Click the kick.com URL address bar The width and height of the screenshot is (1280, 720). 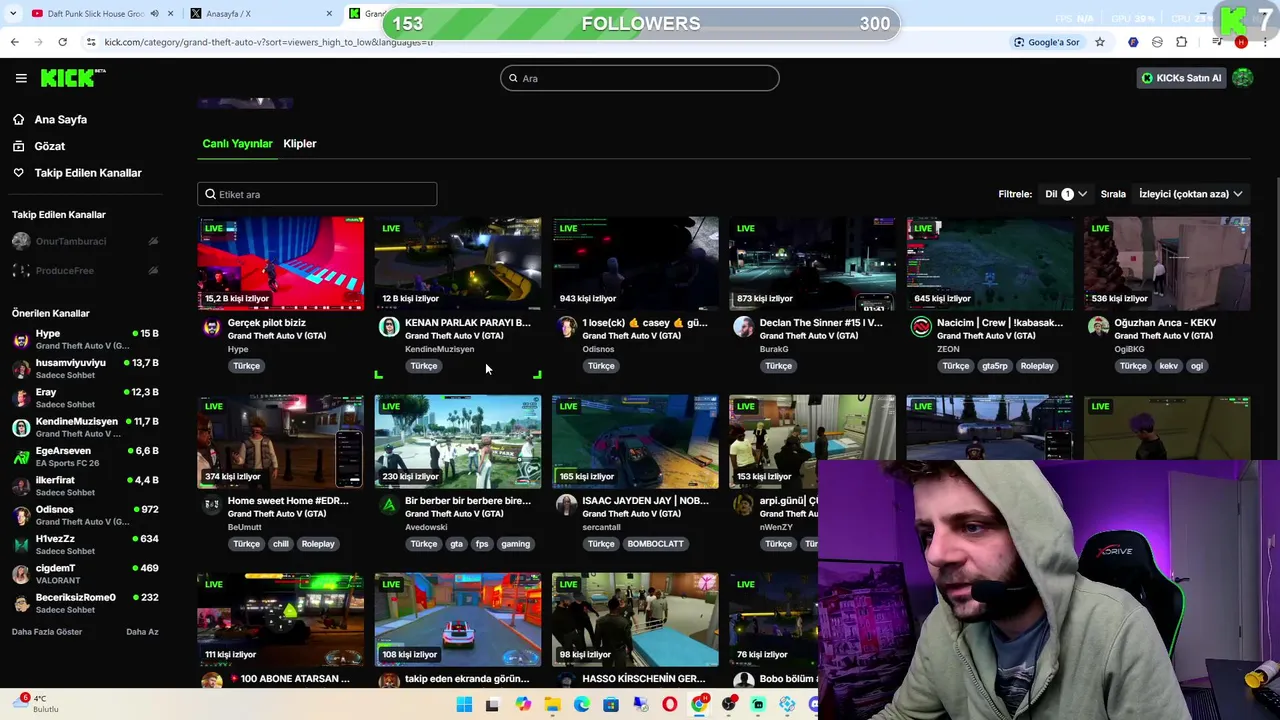(269, 42)
